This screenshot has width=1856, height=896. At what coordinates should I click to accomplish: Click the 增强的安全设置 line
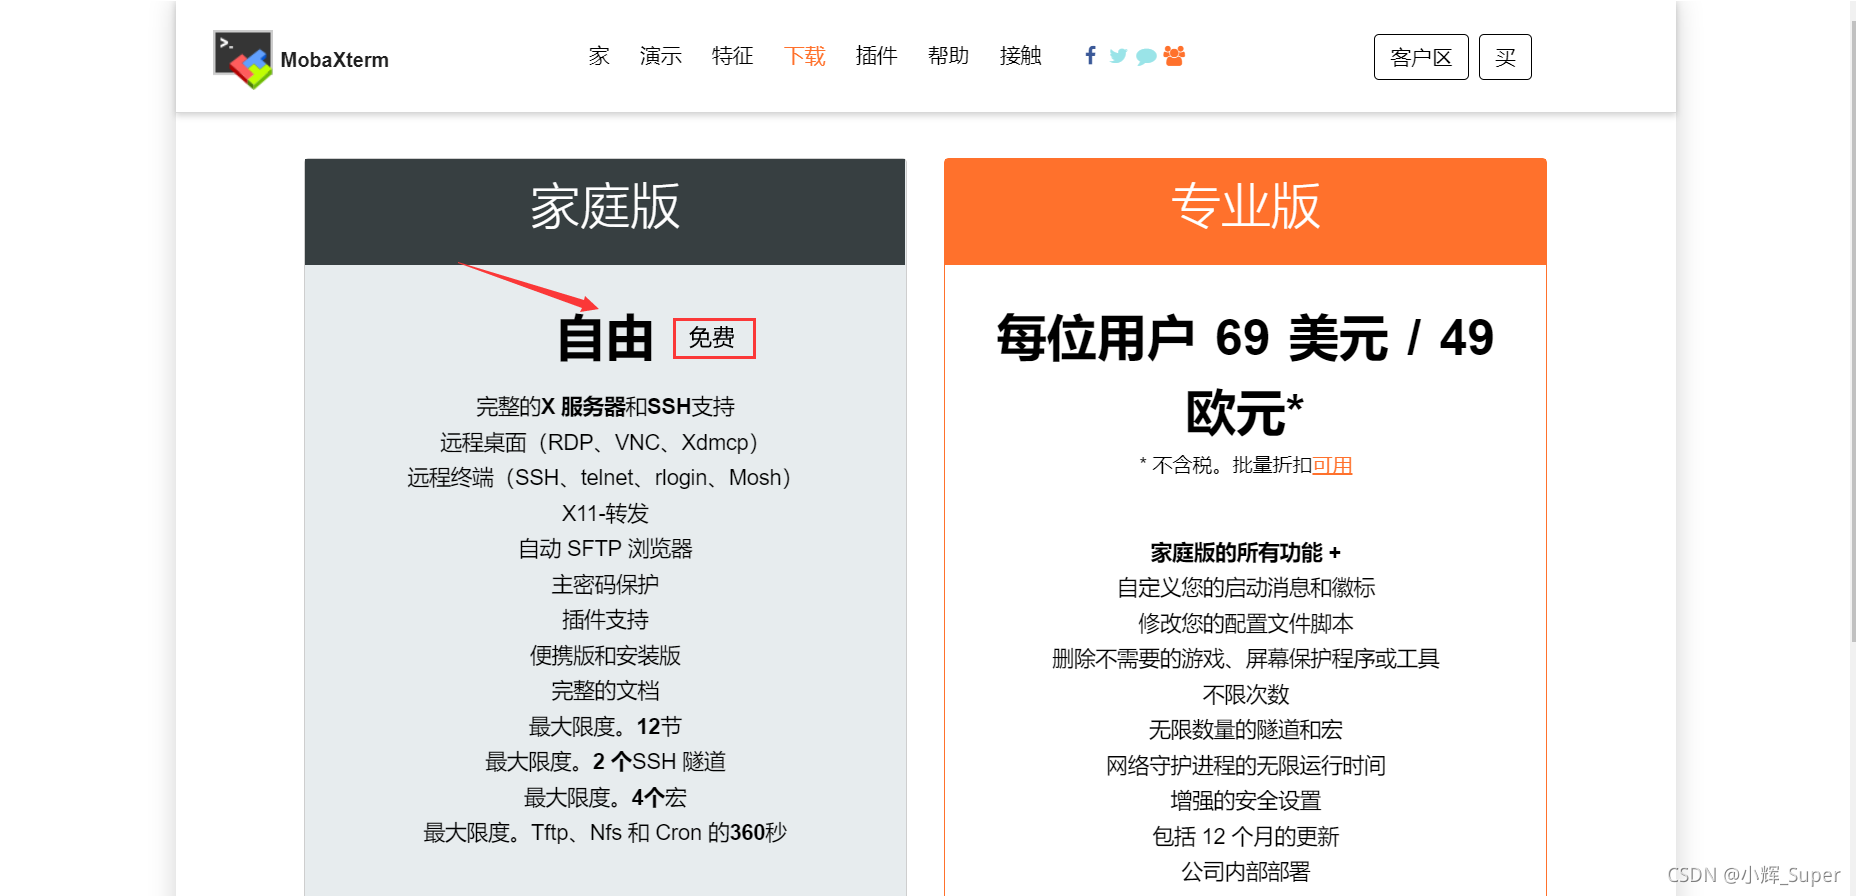coord(1246,801)
